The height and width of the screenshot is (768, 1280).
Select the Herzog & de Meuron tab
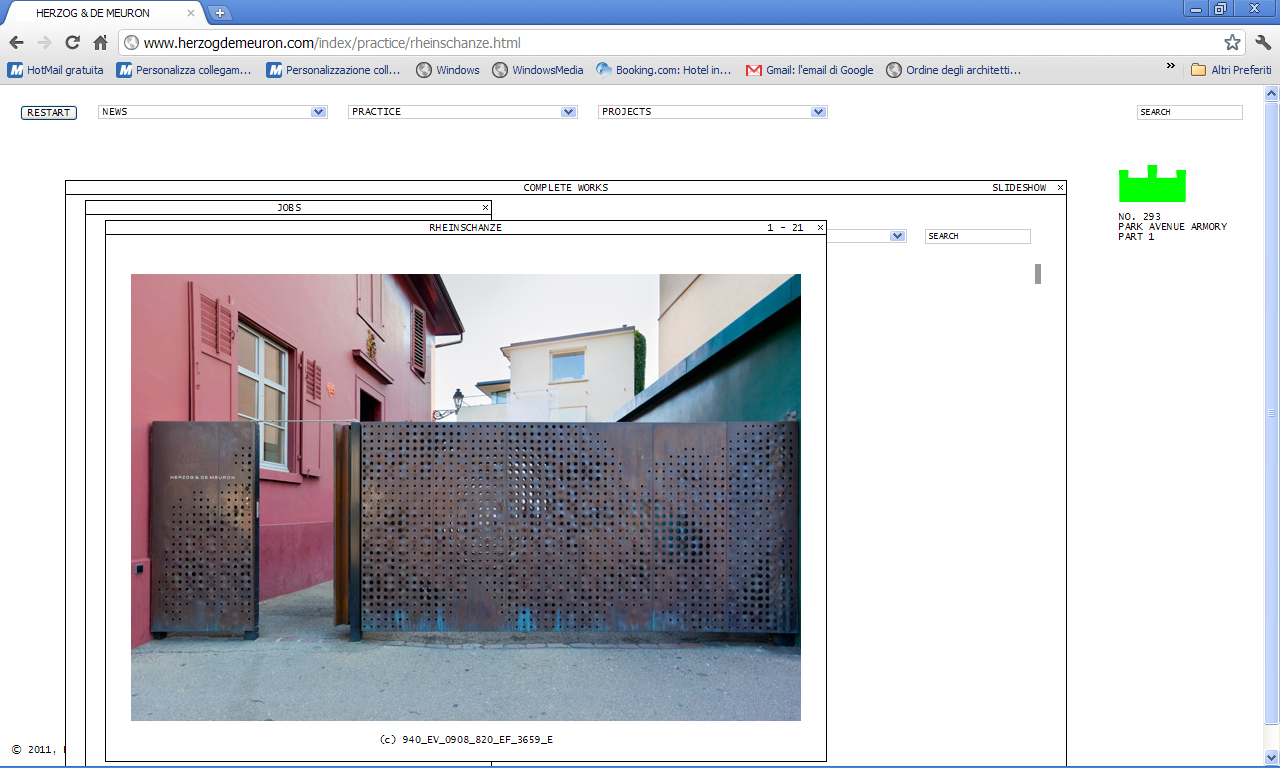100,13
